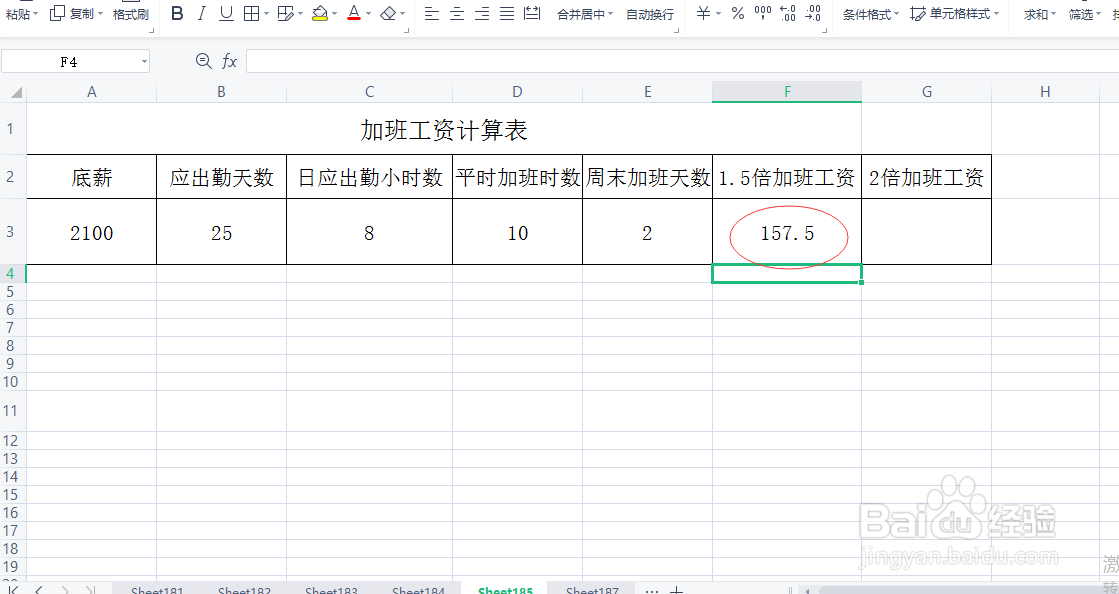Open the font color dropdown arrow
The image size is (1119, 594).
368,14
